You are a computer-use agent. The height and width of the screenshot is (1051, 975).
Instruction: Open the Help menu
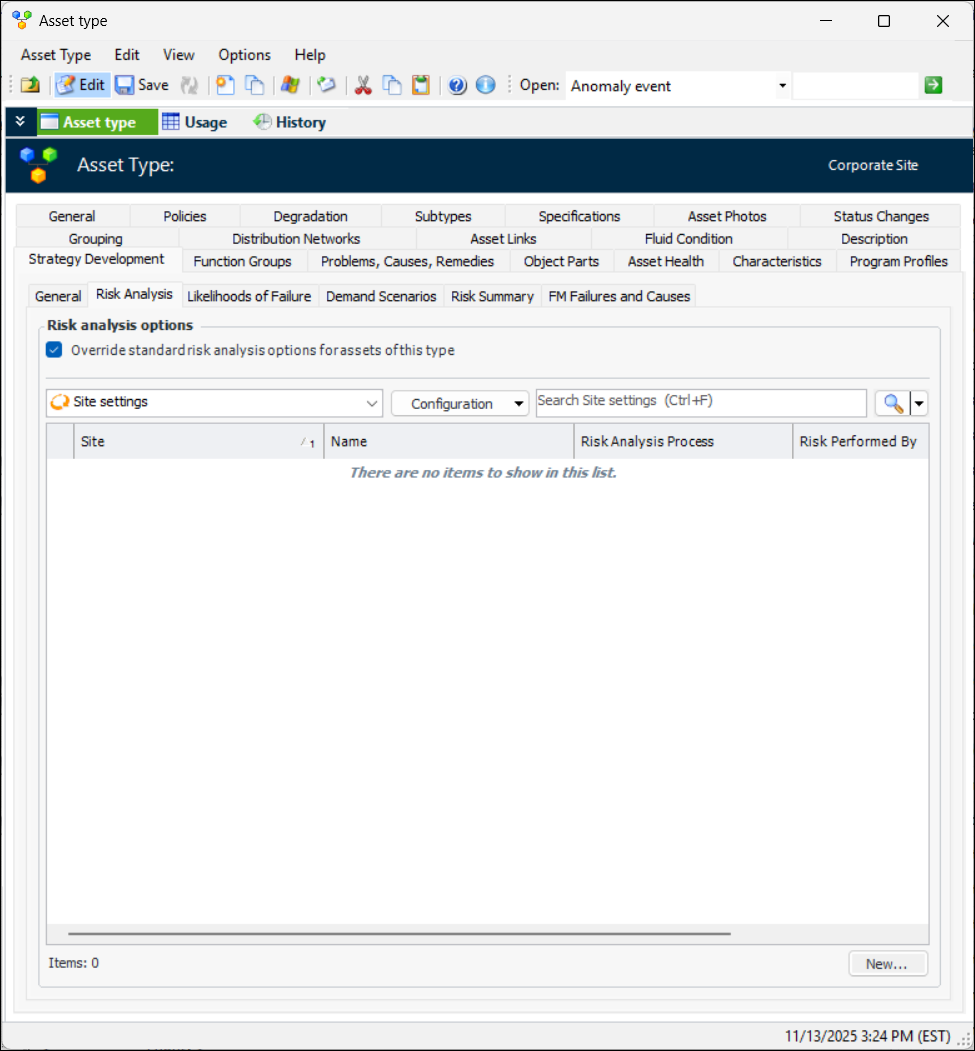[310, 55]
